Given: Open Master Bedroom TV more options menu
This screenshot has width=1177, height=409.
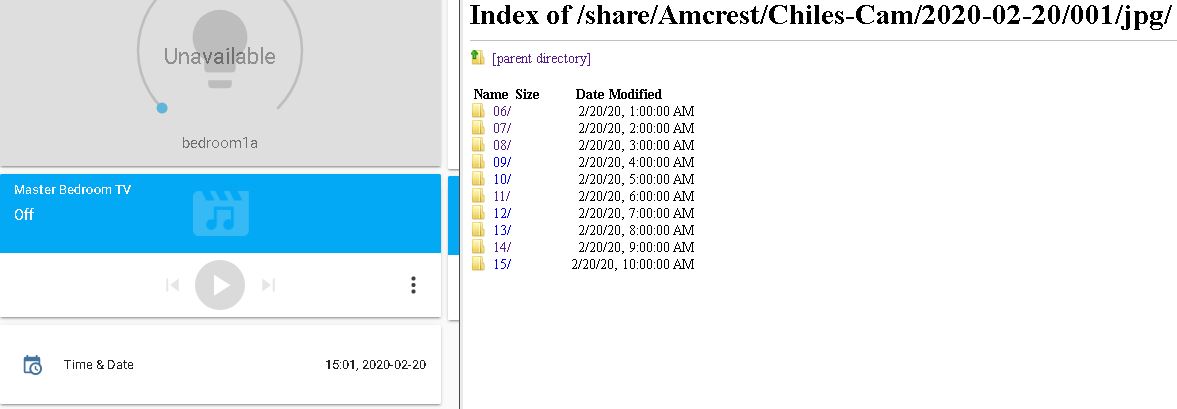Looking at the screenshot, I should [414, 285].
